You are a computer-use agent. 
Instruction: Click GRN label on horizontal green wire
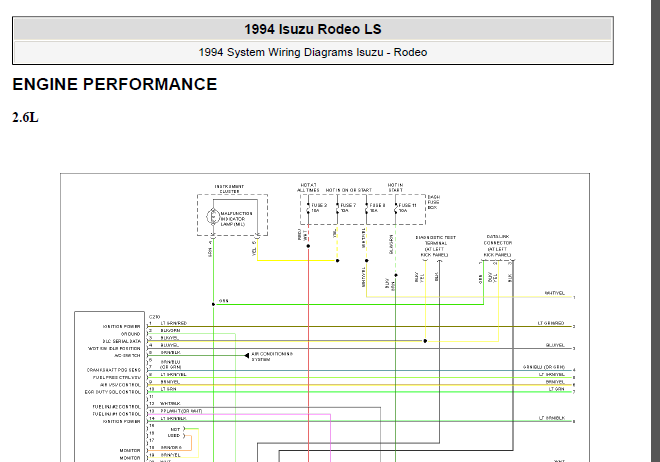click(224, 301)
